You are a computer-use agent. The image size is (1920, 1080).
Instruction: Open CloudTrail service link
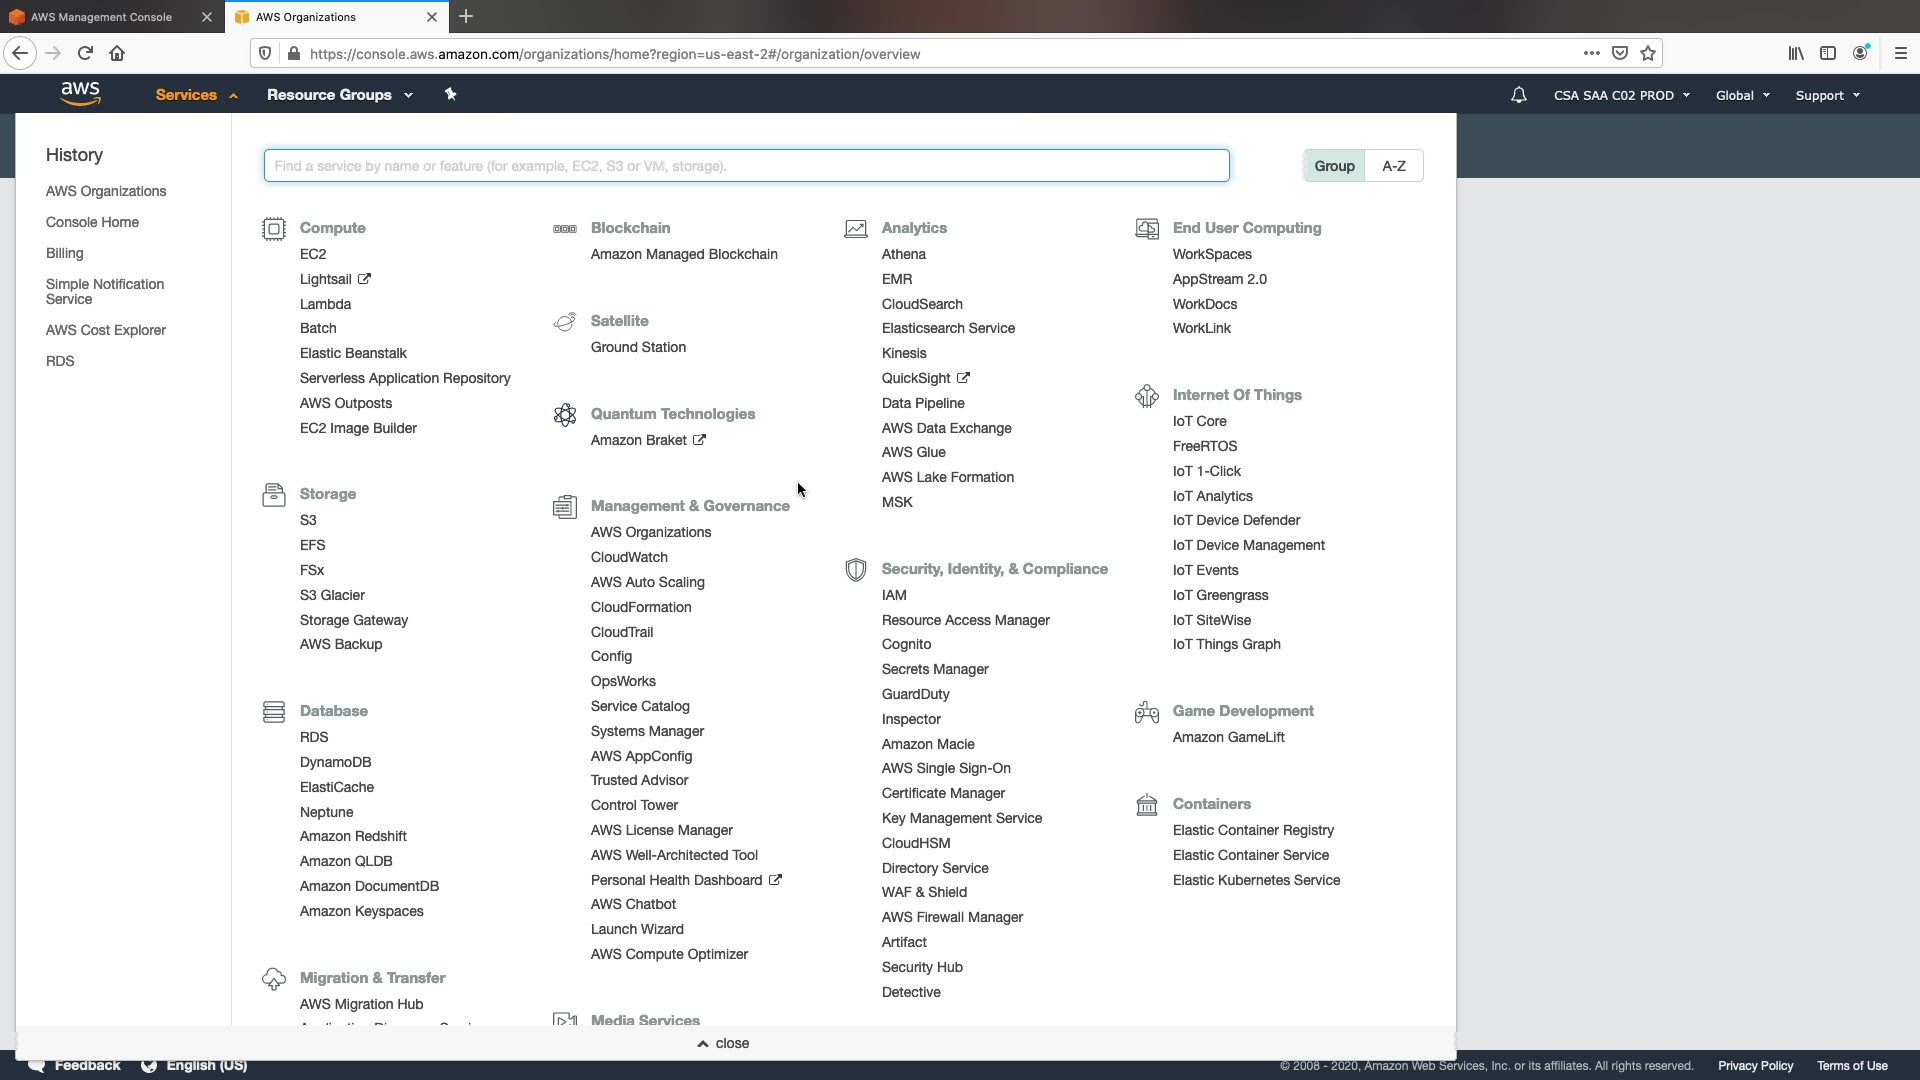pos(621,632)
